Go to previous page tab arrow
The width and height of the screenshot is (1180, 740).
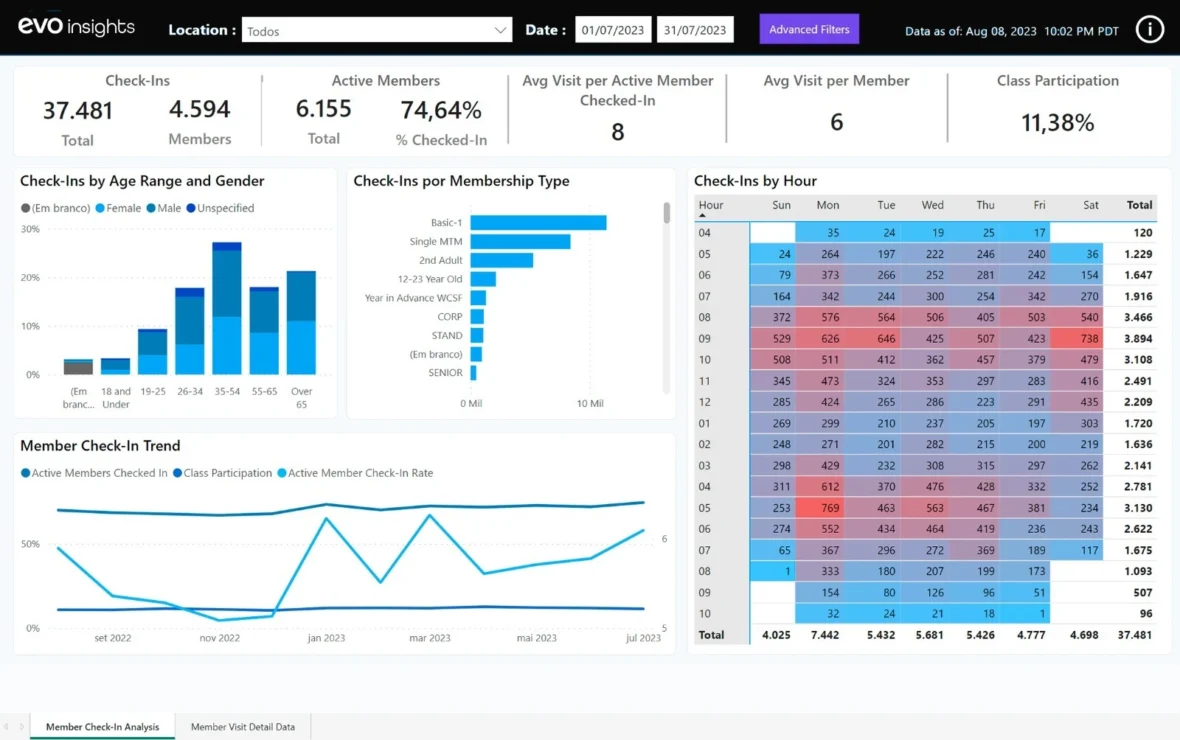pos(7,727)
